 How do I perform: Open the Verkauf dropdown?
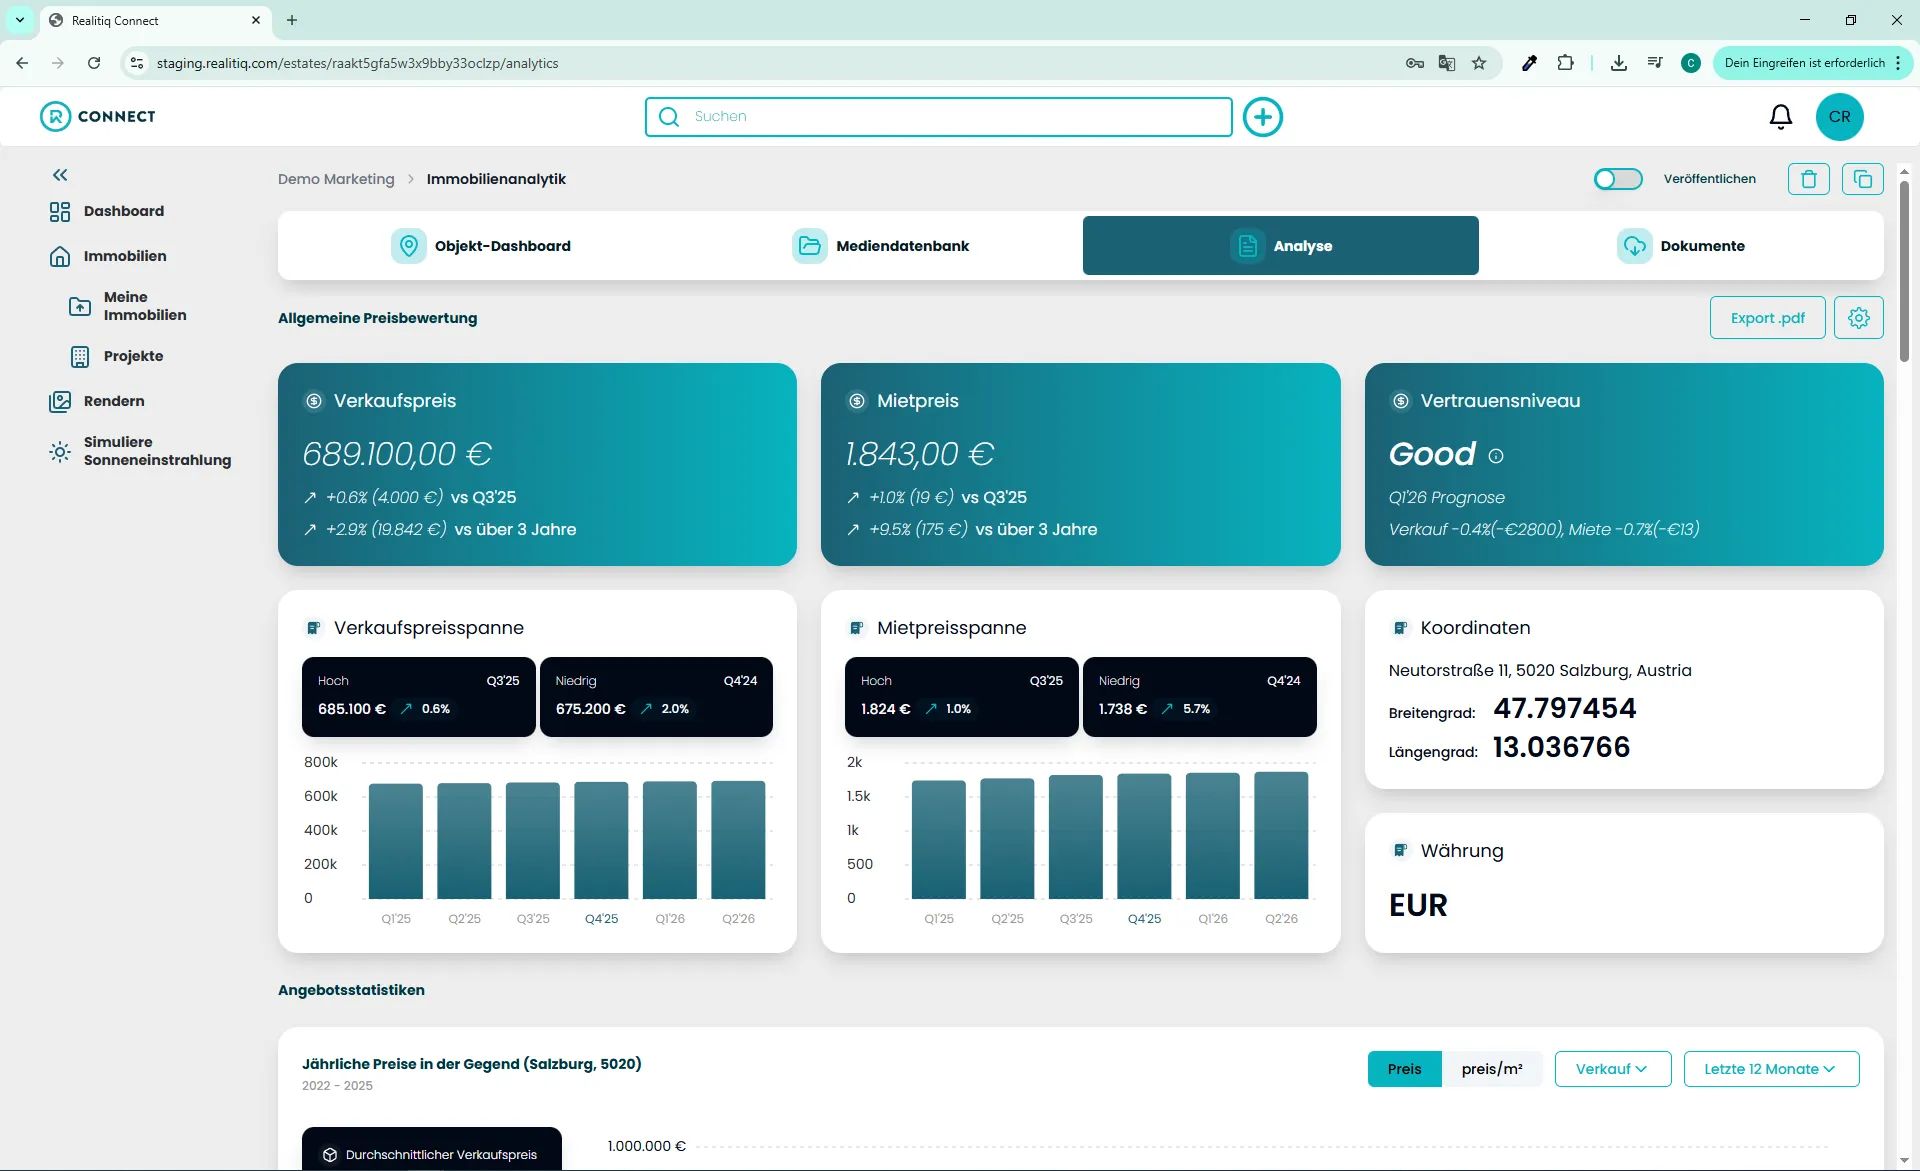1612,1069
